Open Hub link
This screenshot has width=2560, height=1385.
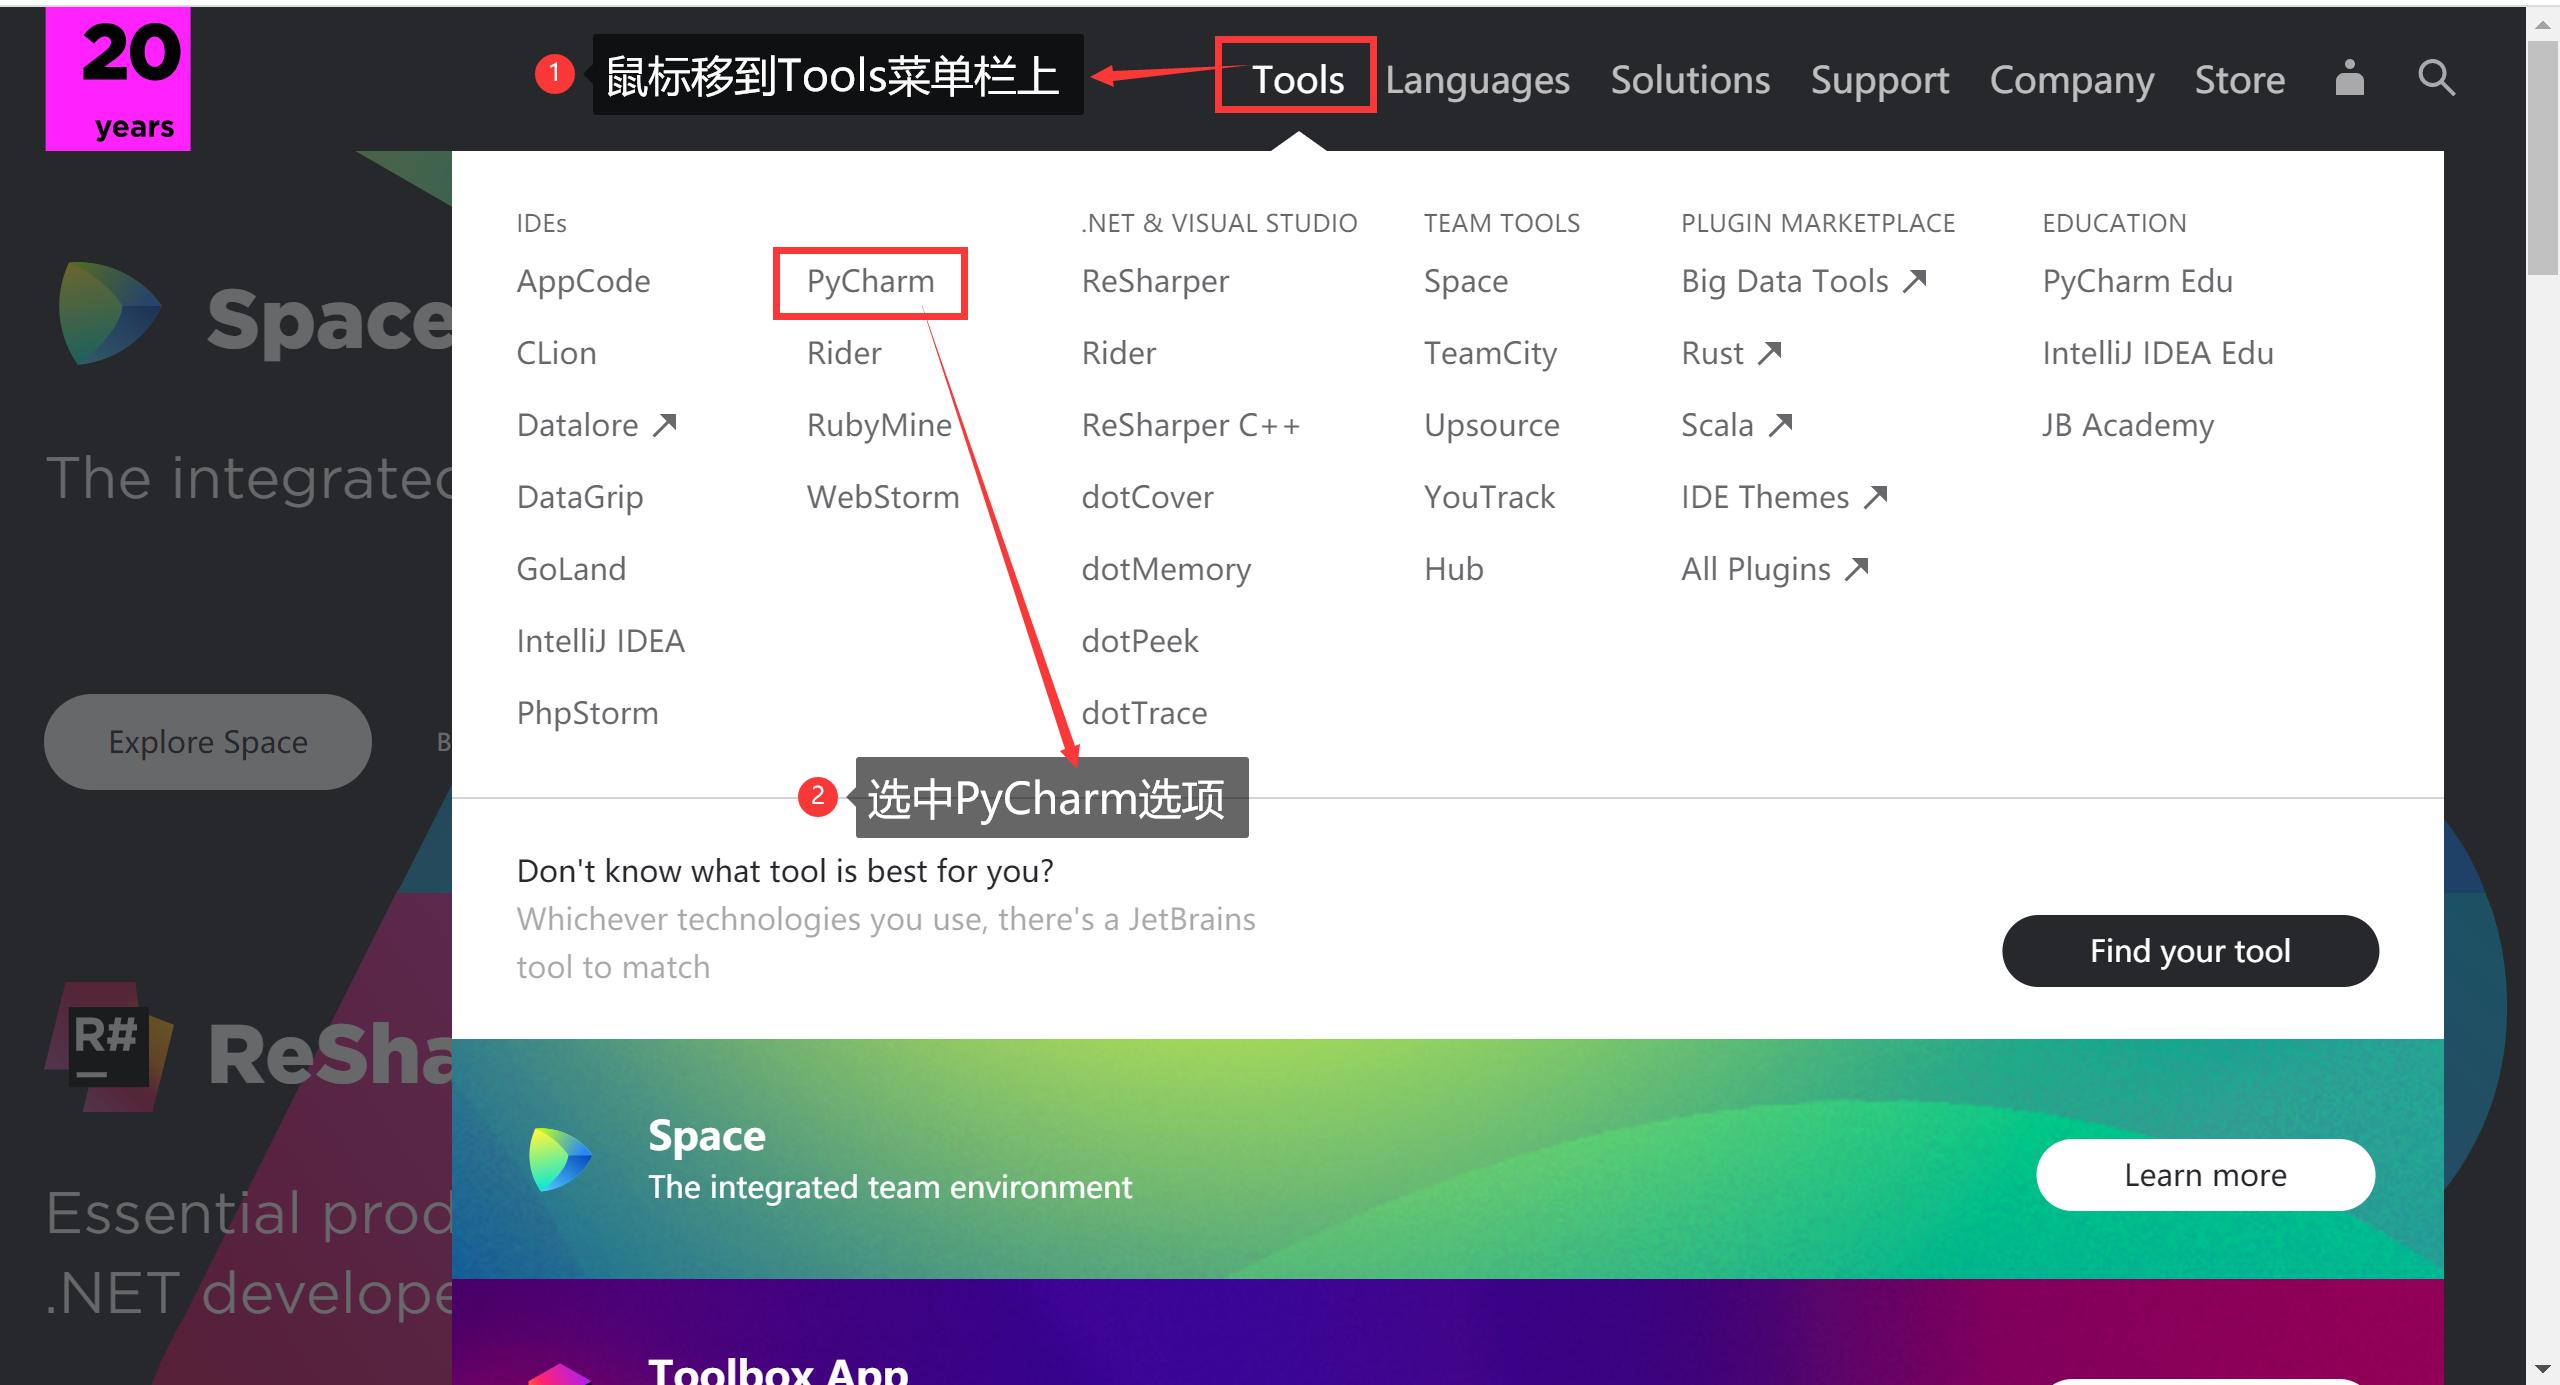click(1453, 569)
